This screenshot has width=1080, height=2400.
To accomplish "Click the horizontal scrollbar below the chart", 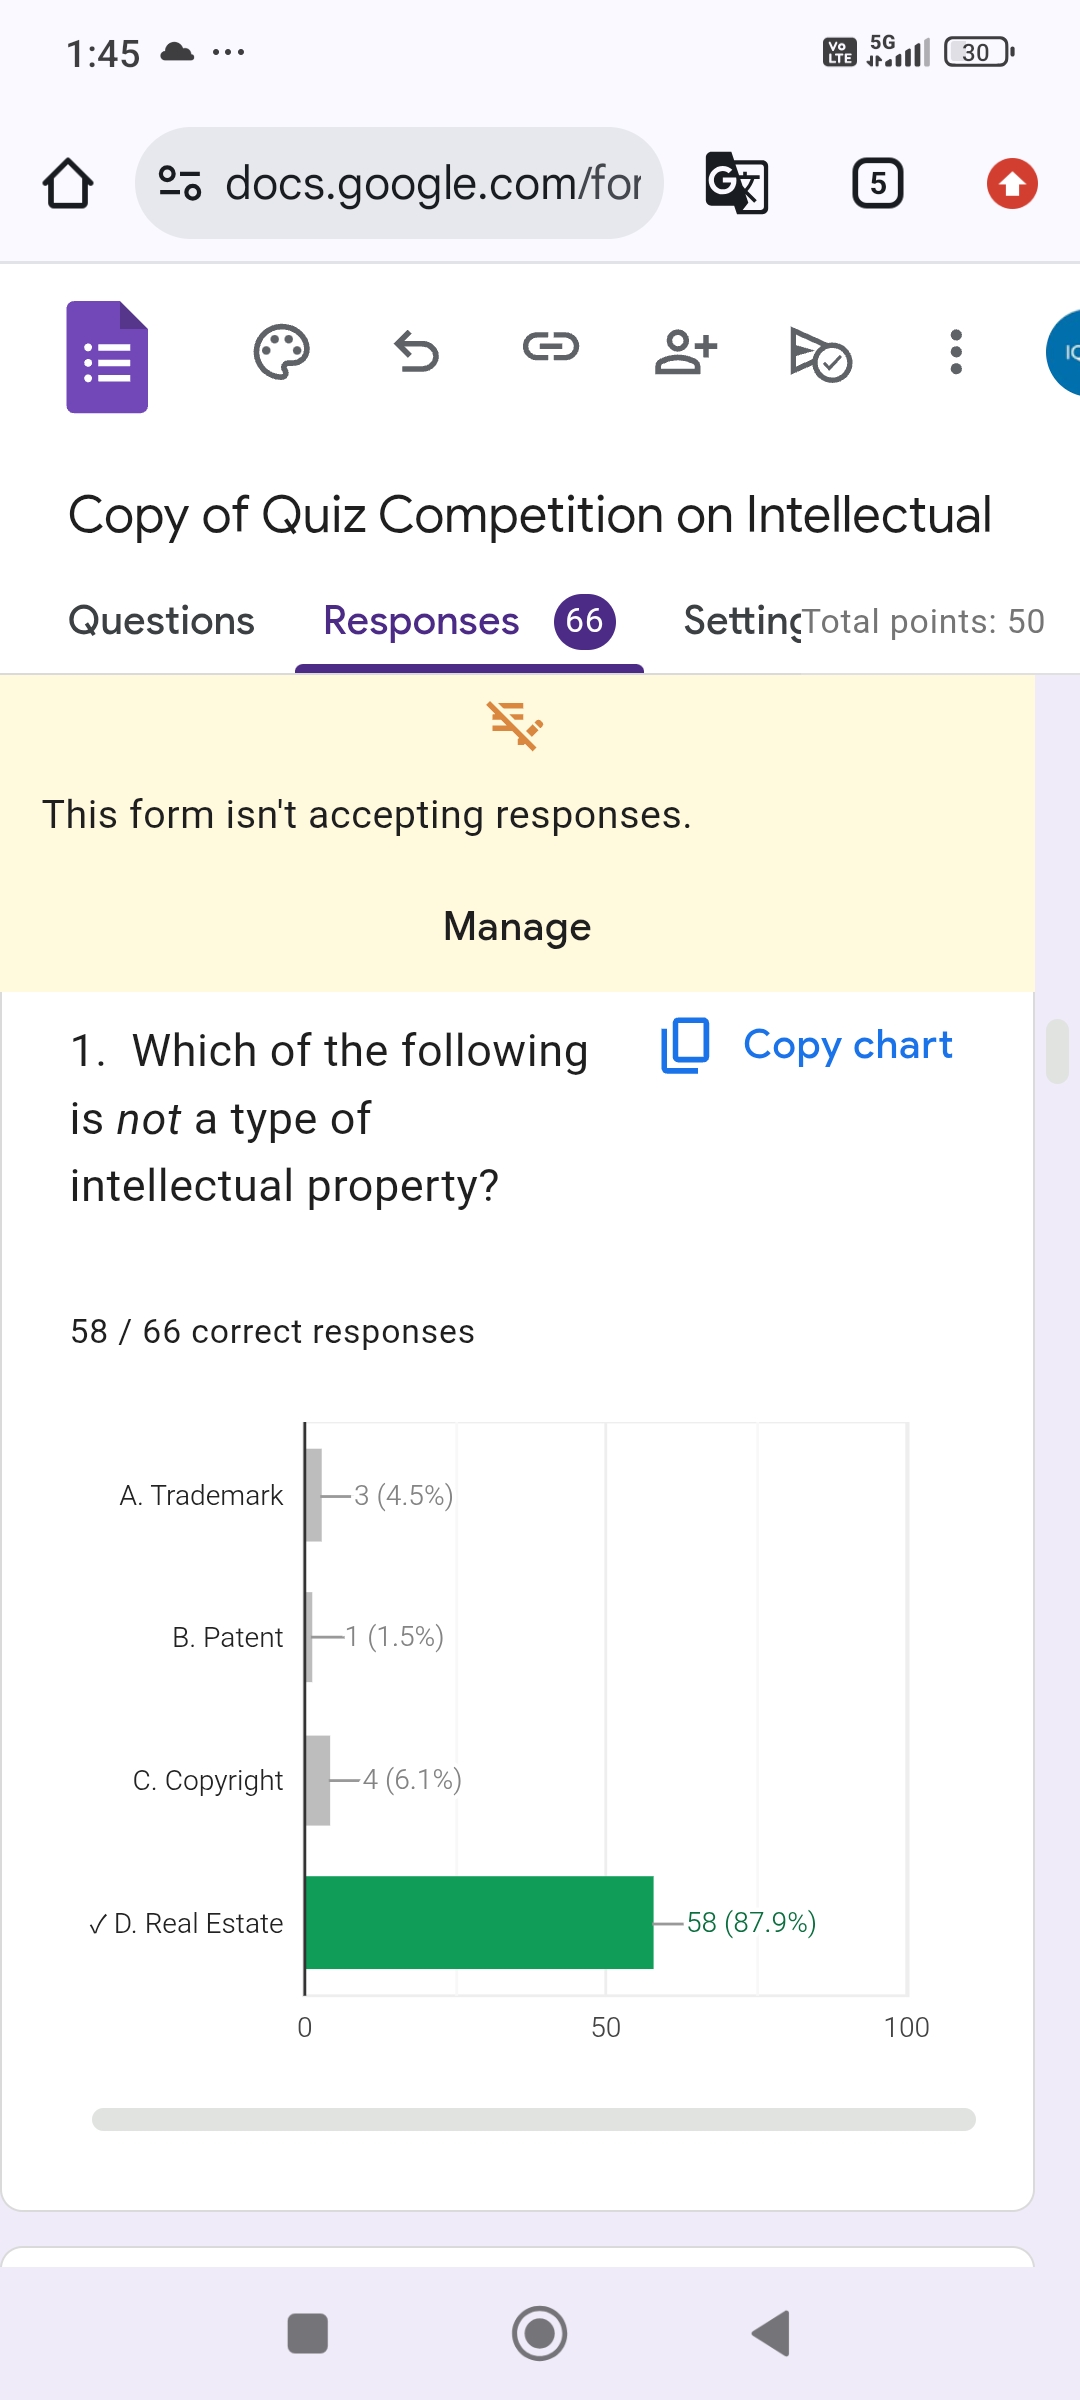I will point(533,2120).
